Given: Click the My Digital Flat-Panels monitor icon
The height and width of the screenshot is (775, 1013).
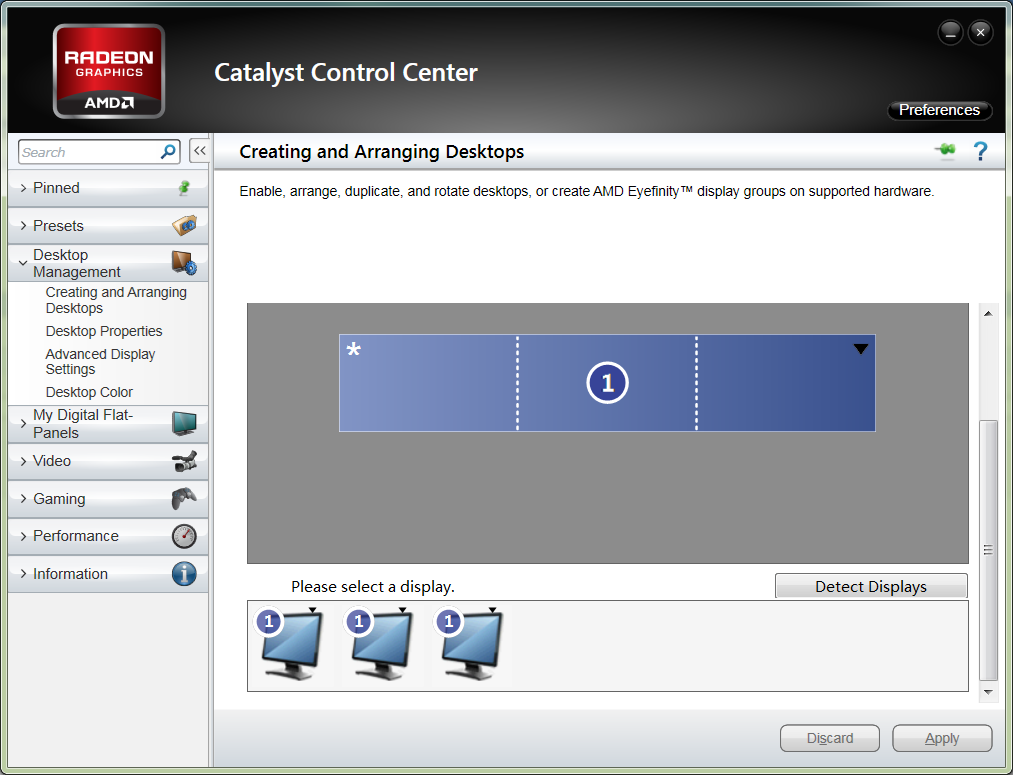Looking at the screenshot, I should 184,424.
